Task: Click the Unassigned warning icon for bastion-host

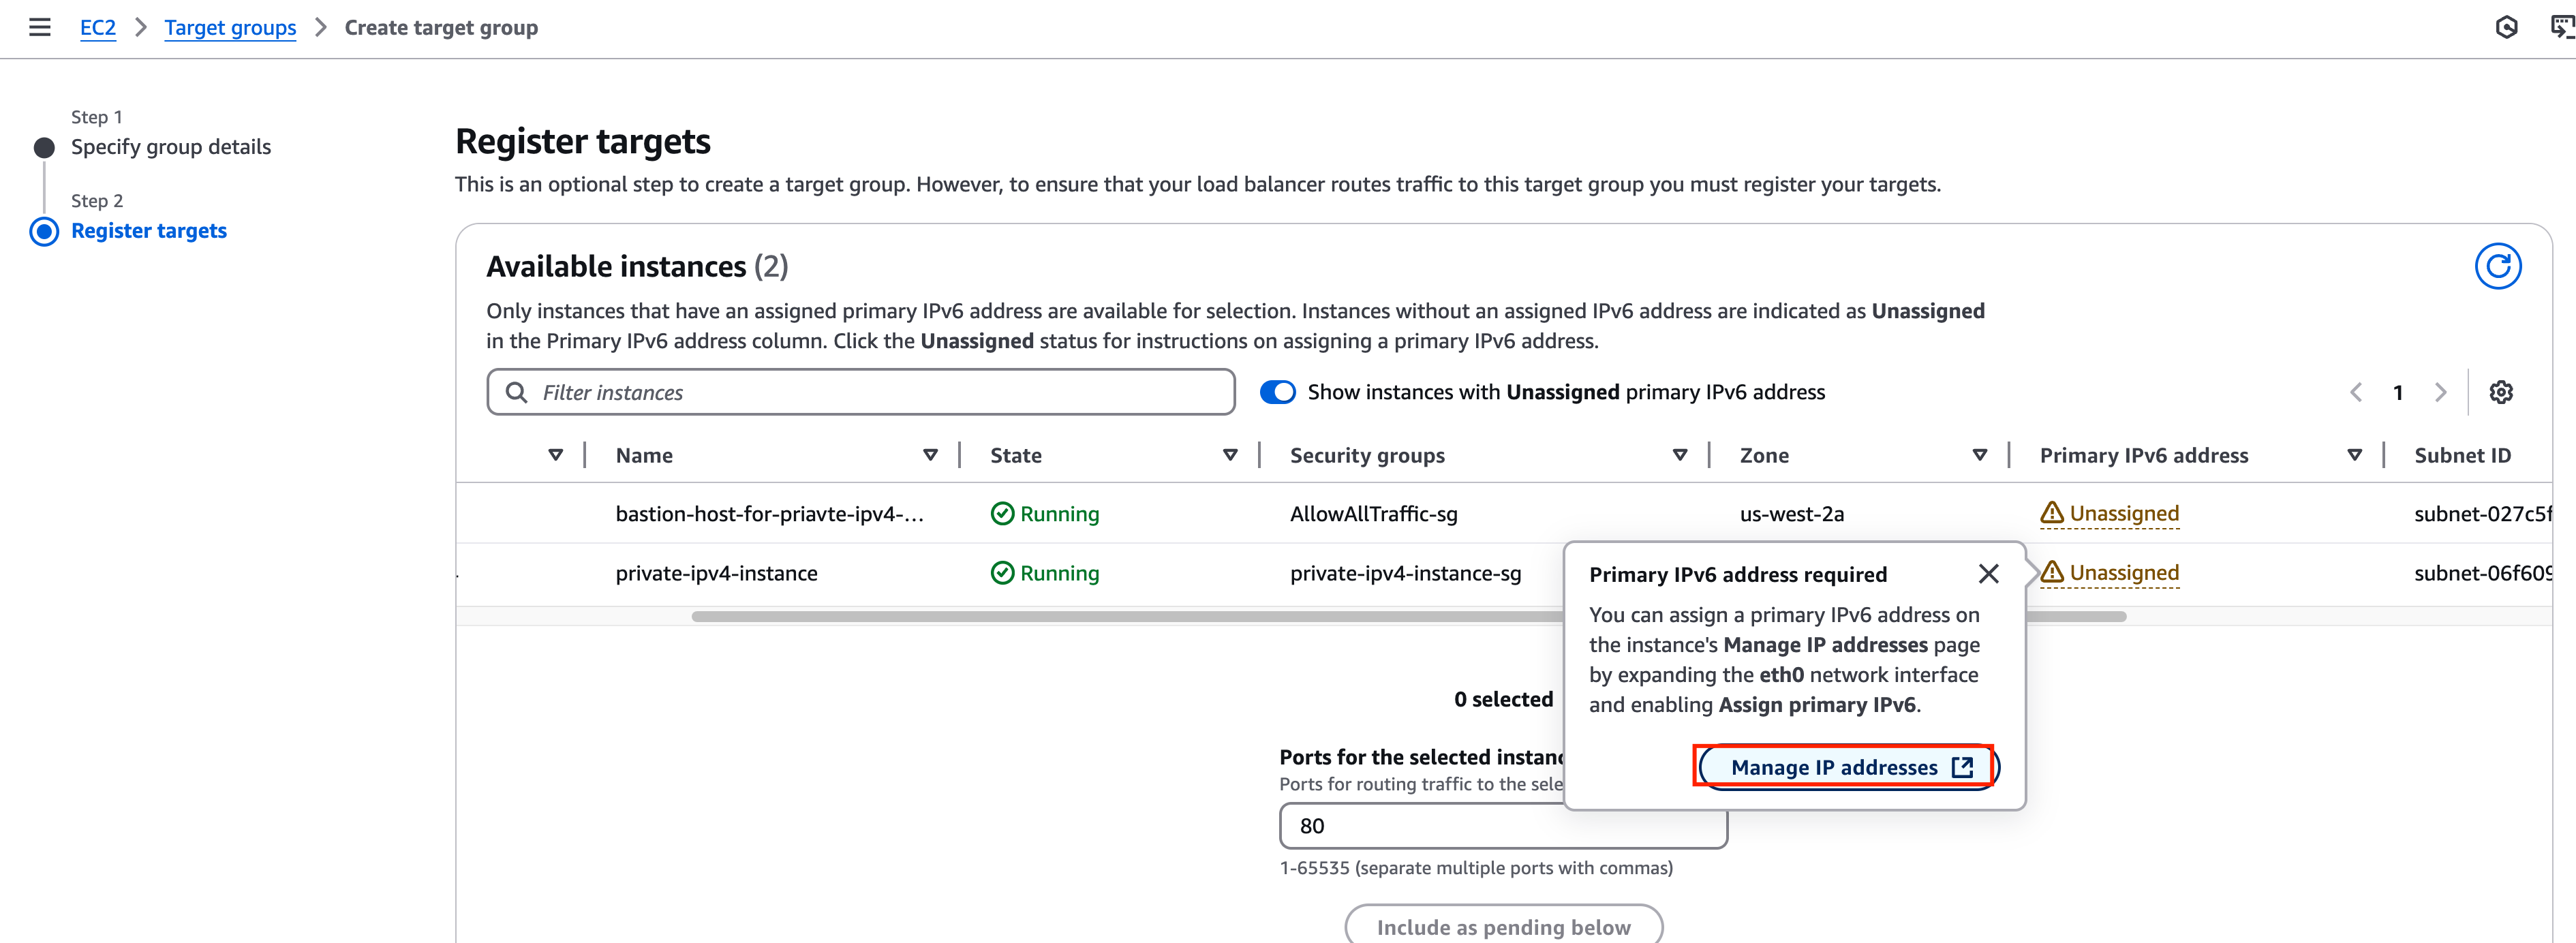Action: pos(2051,511)
